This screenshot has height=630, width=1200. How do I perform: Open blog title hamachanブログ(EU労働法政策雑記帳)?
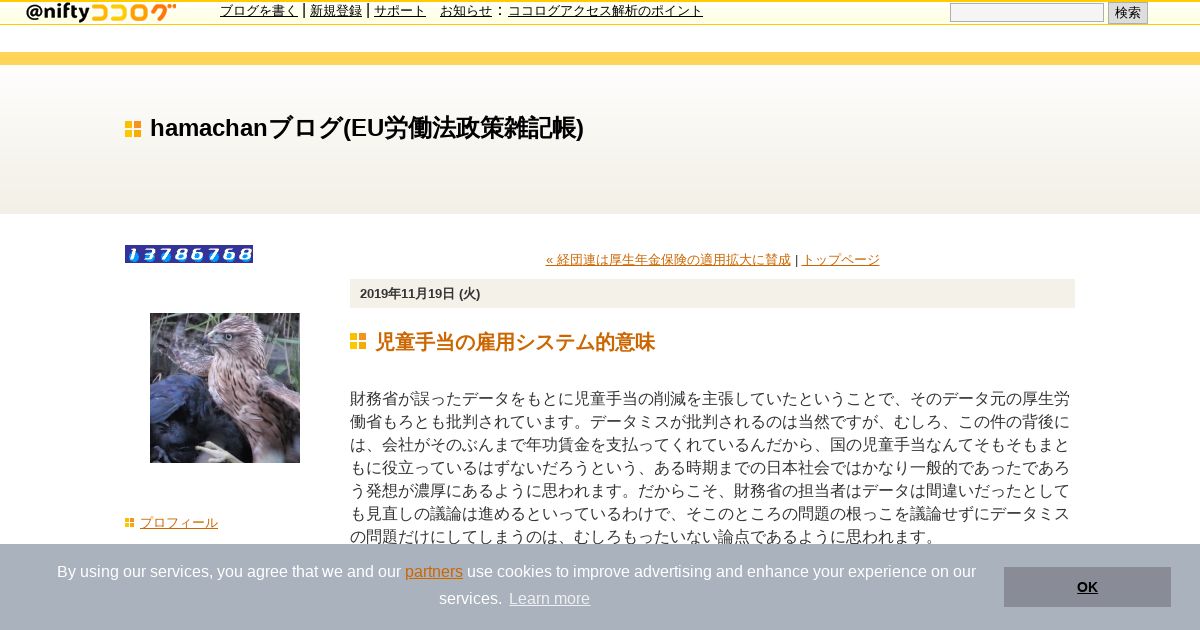click(x=366, y=128)
